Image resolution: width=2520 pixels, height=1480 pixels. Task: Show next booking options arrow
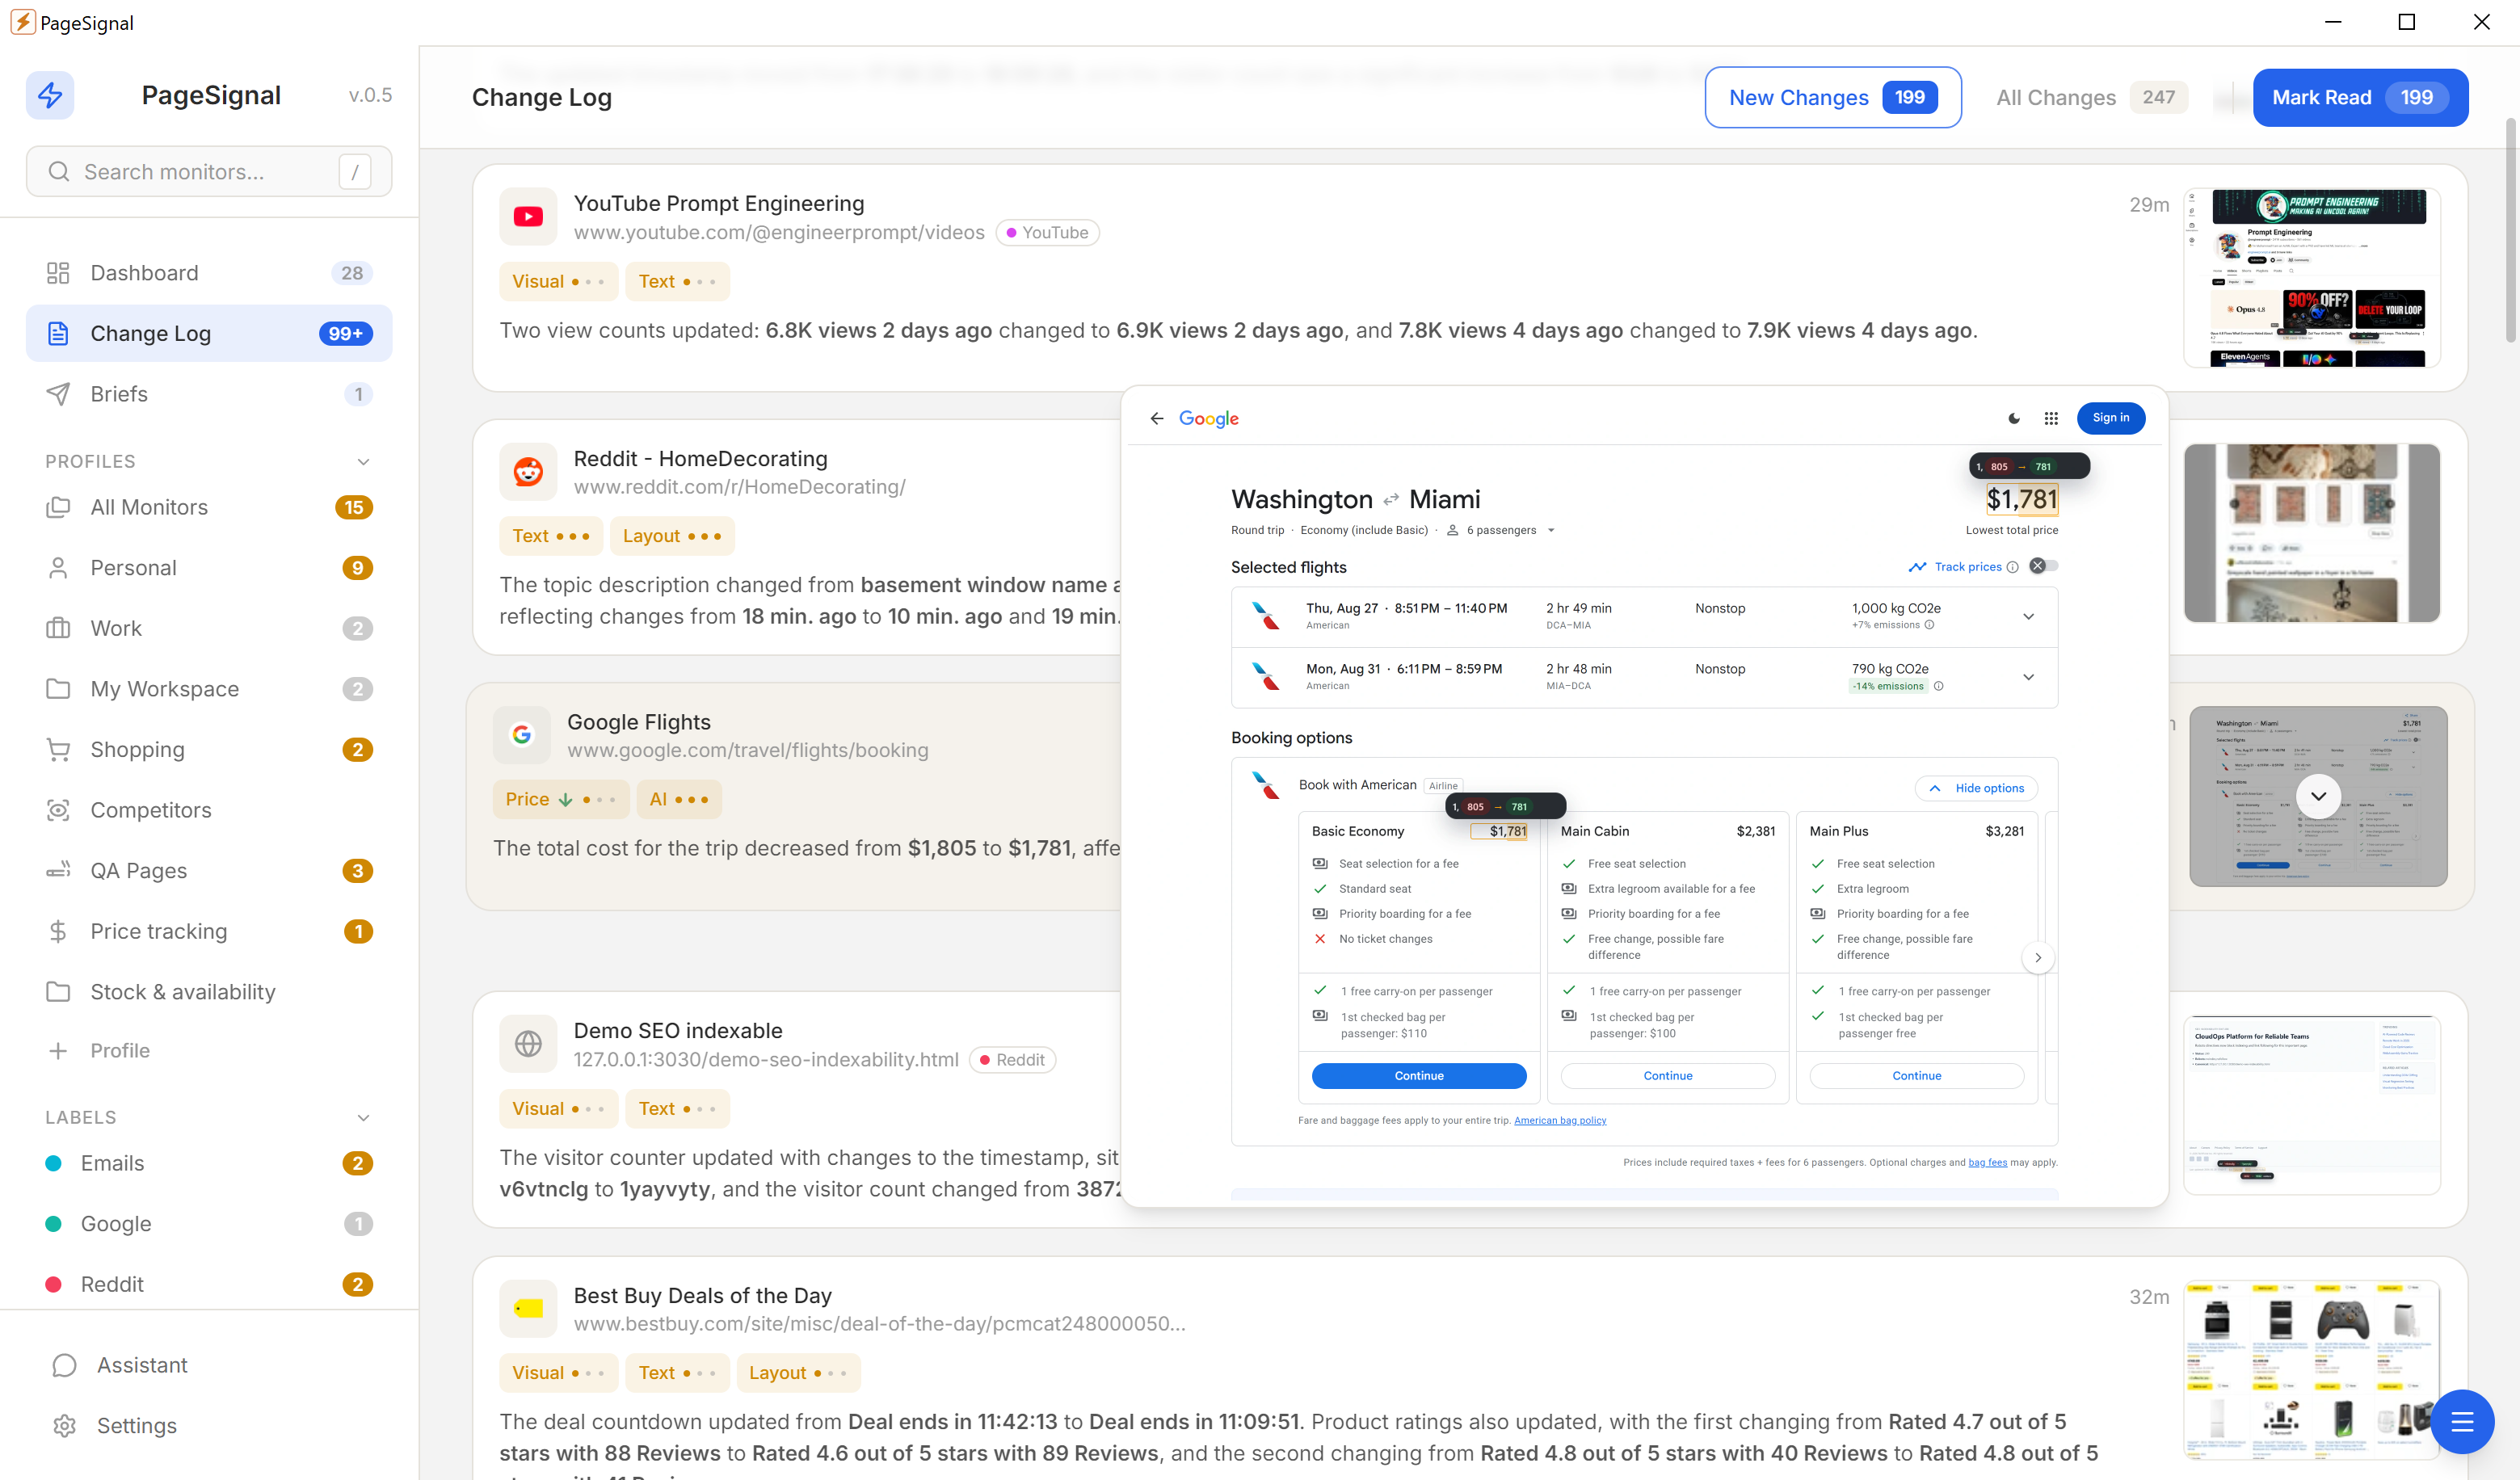pyautogui.click(x=2038, y=957)
